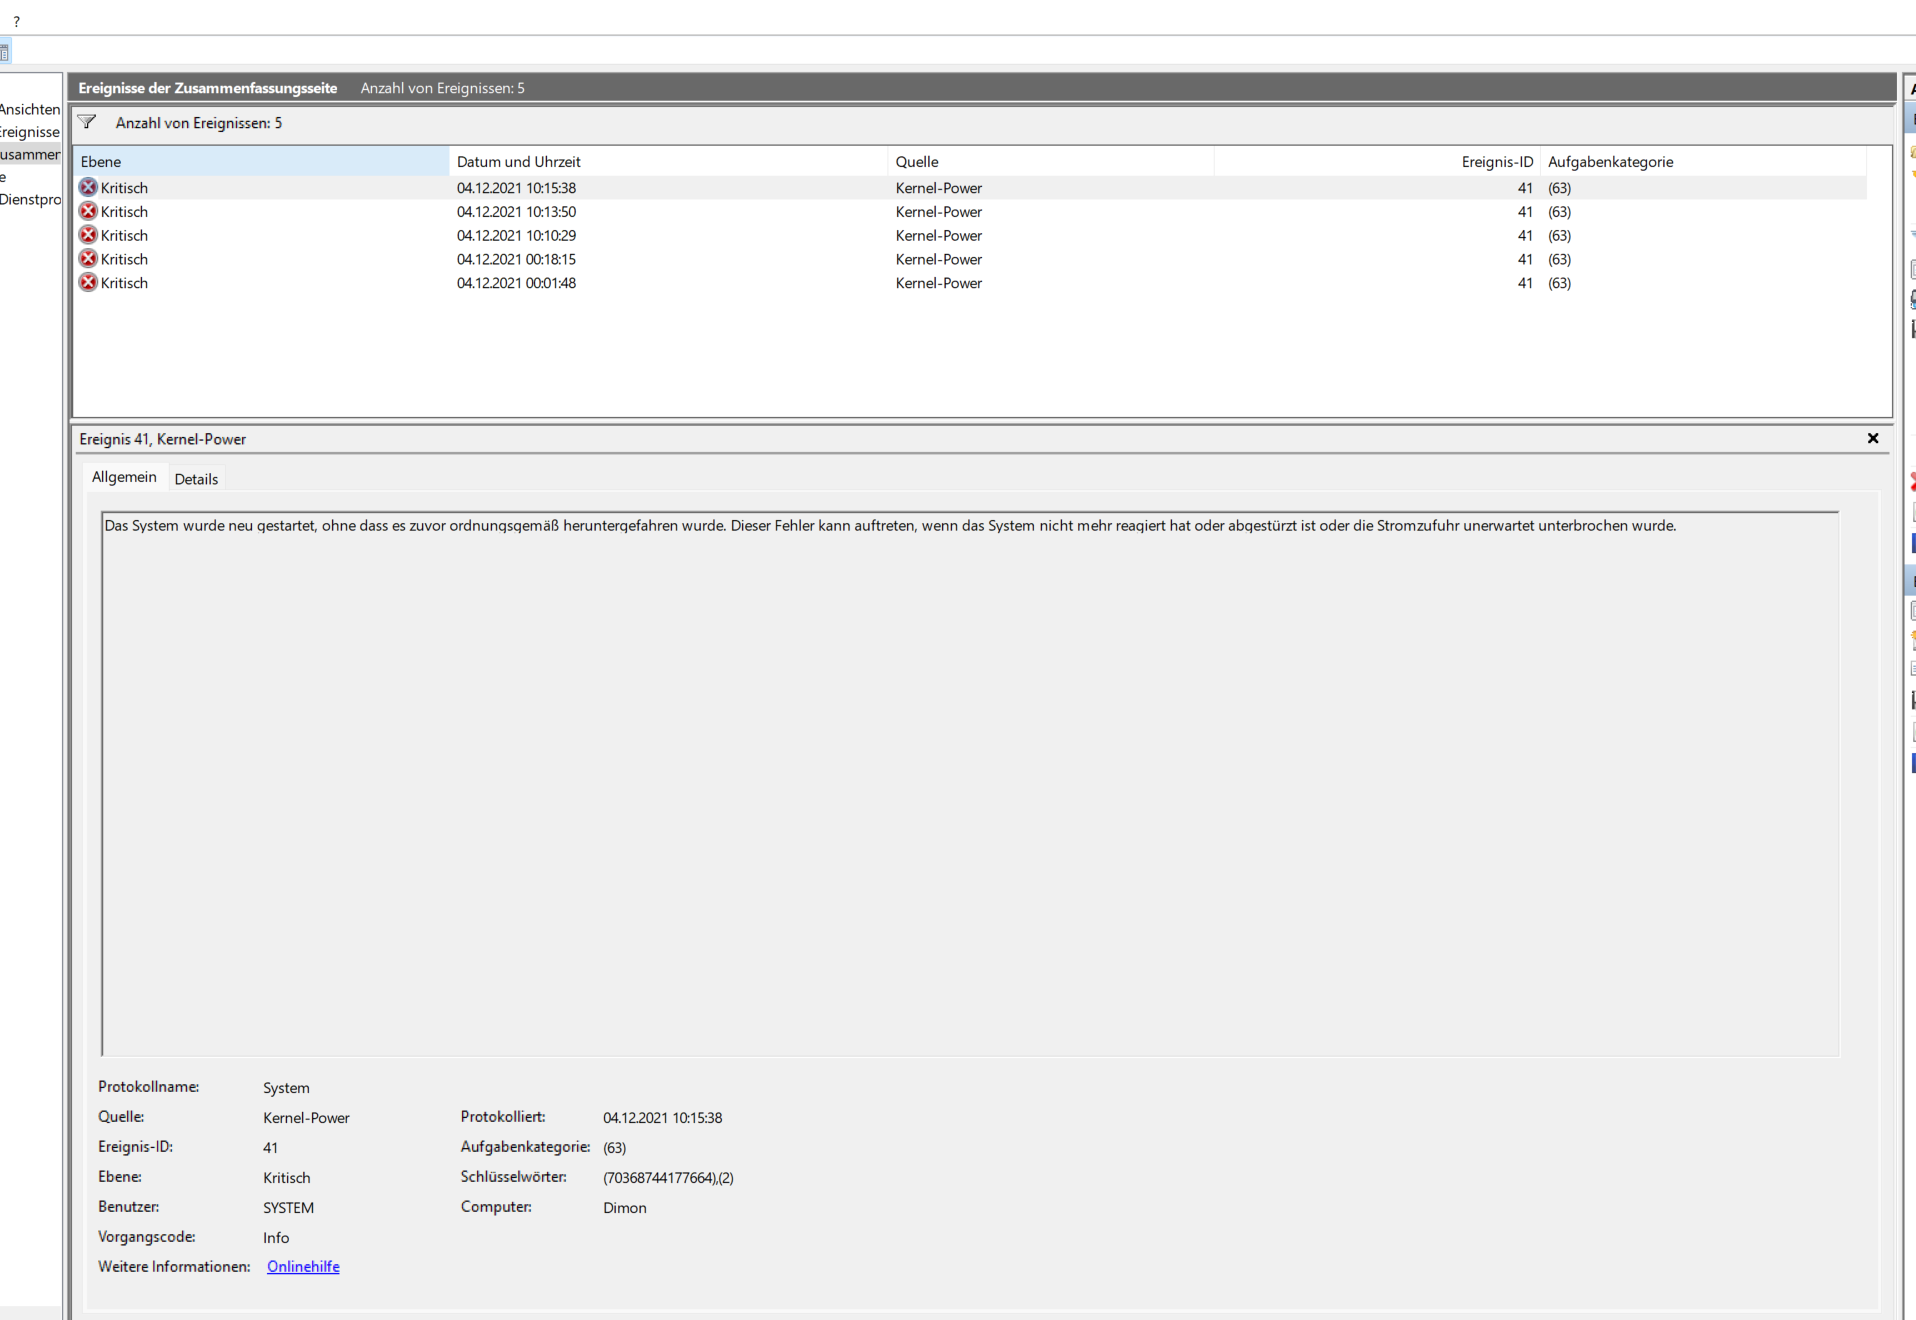This screenshot has width=1916, height=1320.
Task: Click Ebene value 'Kritisch' in details
Action: coord(287,1178)
